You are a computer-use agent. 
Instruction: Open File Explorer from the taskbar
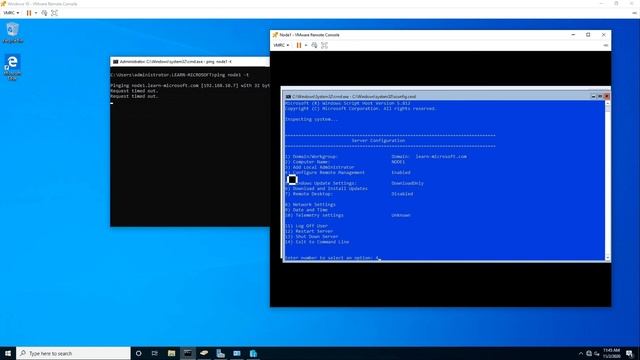click(171, 353)
